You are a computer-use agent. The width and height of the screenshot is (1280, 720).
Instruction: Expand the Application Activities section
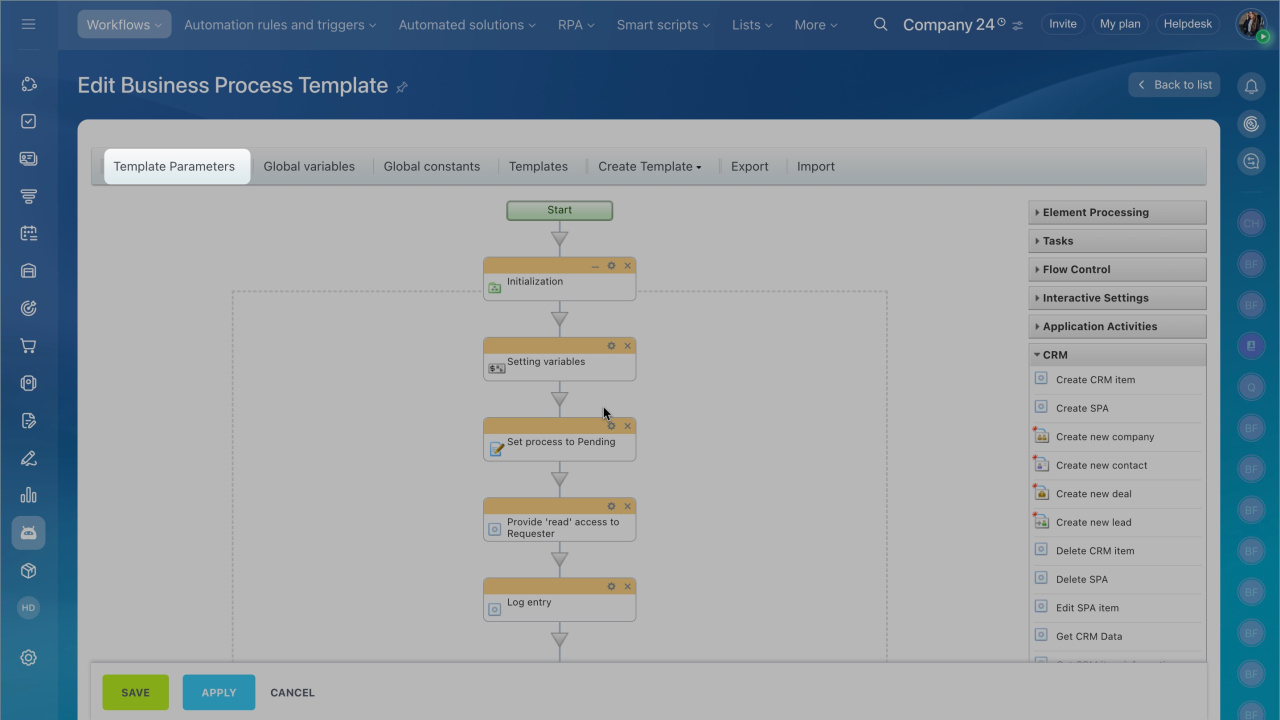click(1117, 326)
